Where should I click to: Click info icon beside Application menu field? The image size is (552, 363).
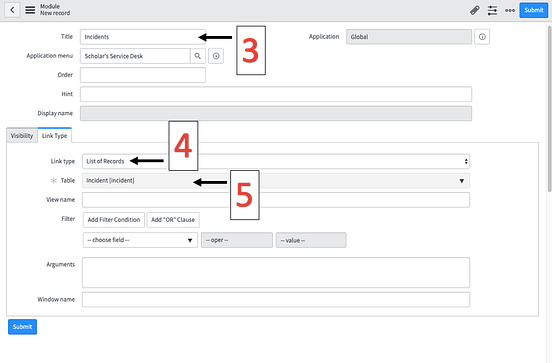216,56
